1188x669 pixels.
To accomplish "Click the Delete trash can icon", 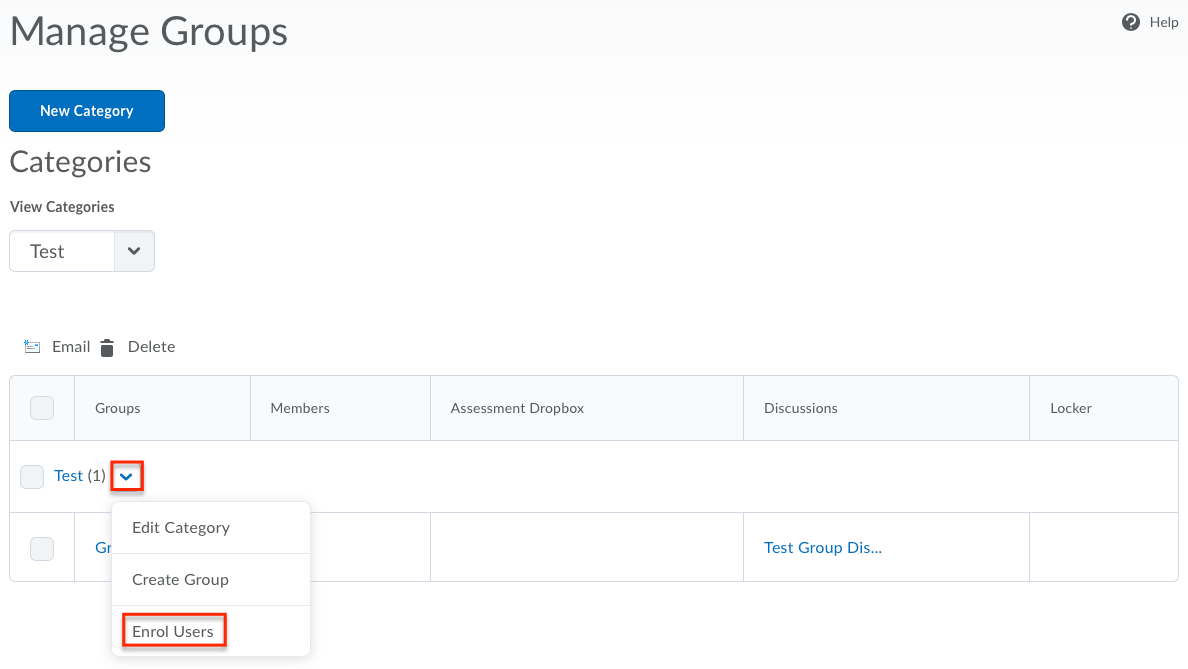I will pyautogui.click(x=107, y=348).
